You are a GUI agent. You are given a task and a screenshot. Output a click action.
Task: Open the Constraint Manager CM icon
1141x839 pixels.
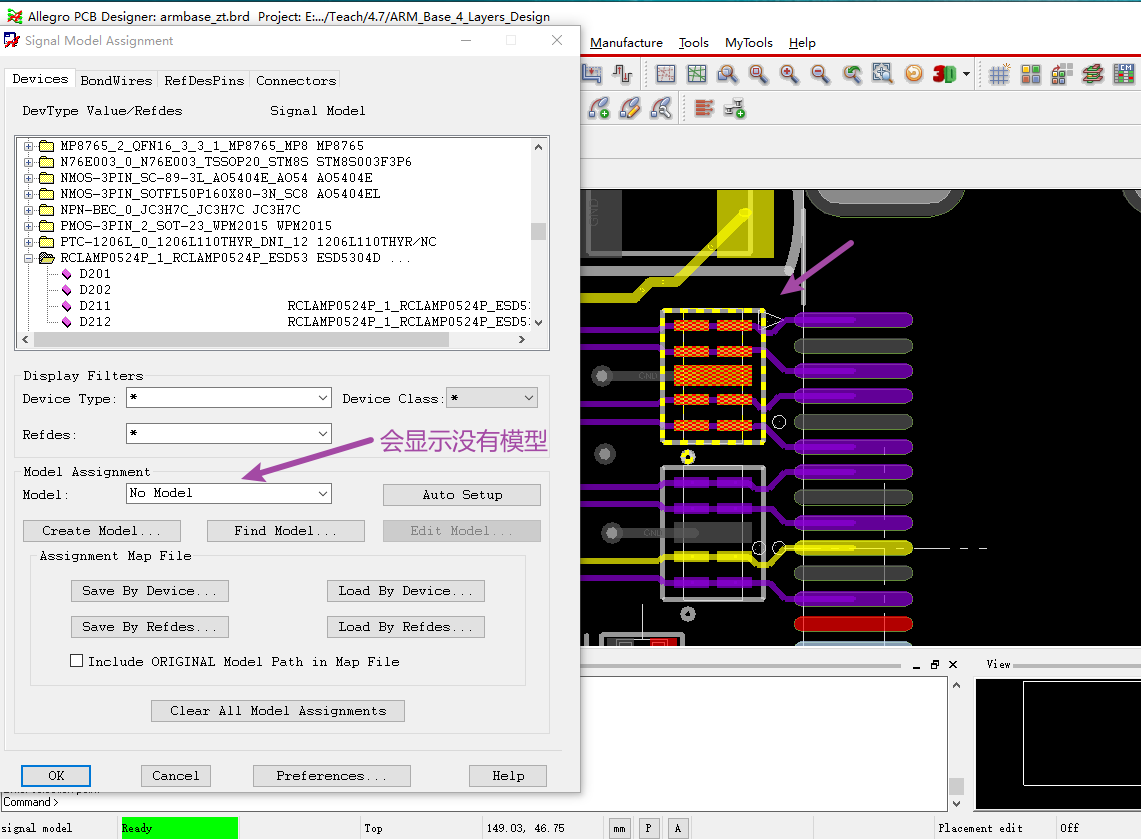point(1124,73)
